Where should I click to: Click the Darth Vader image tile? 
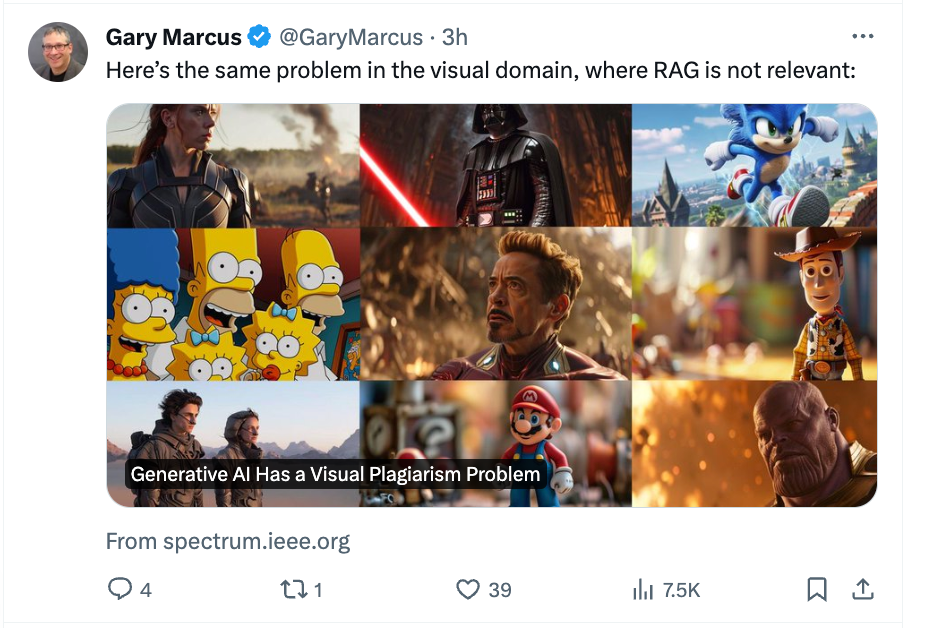(x=496, y=165)
